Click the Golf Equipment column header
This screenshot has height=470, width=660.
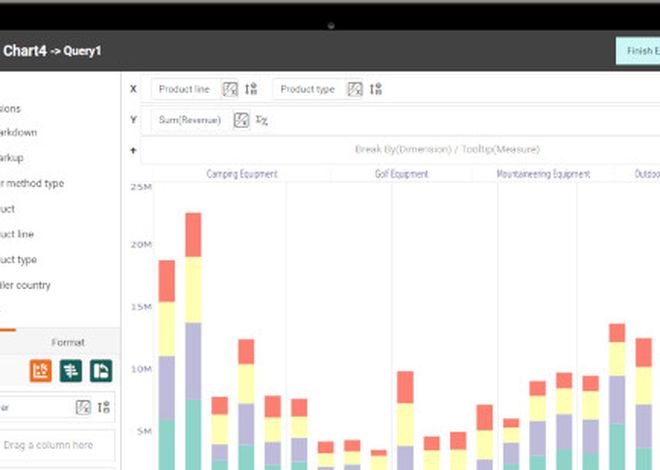tap(402, 174)
